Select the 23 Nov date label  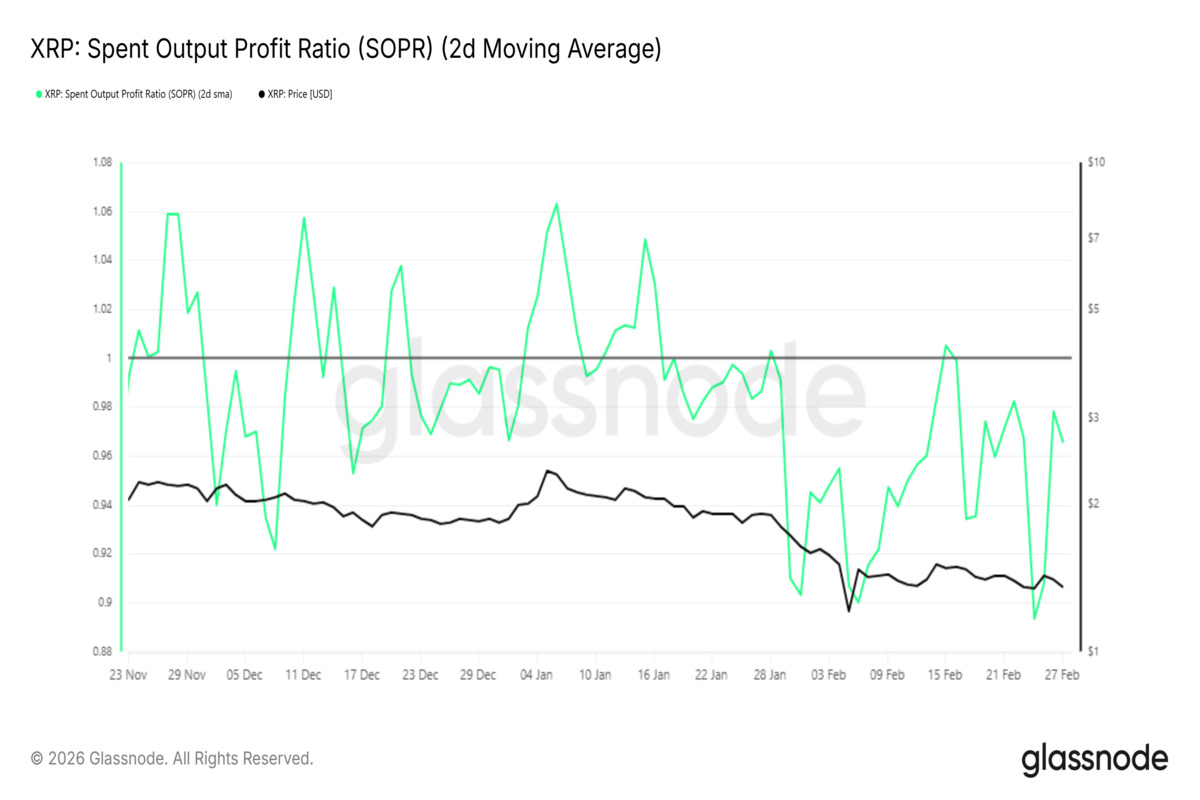point(128,675)
